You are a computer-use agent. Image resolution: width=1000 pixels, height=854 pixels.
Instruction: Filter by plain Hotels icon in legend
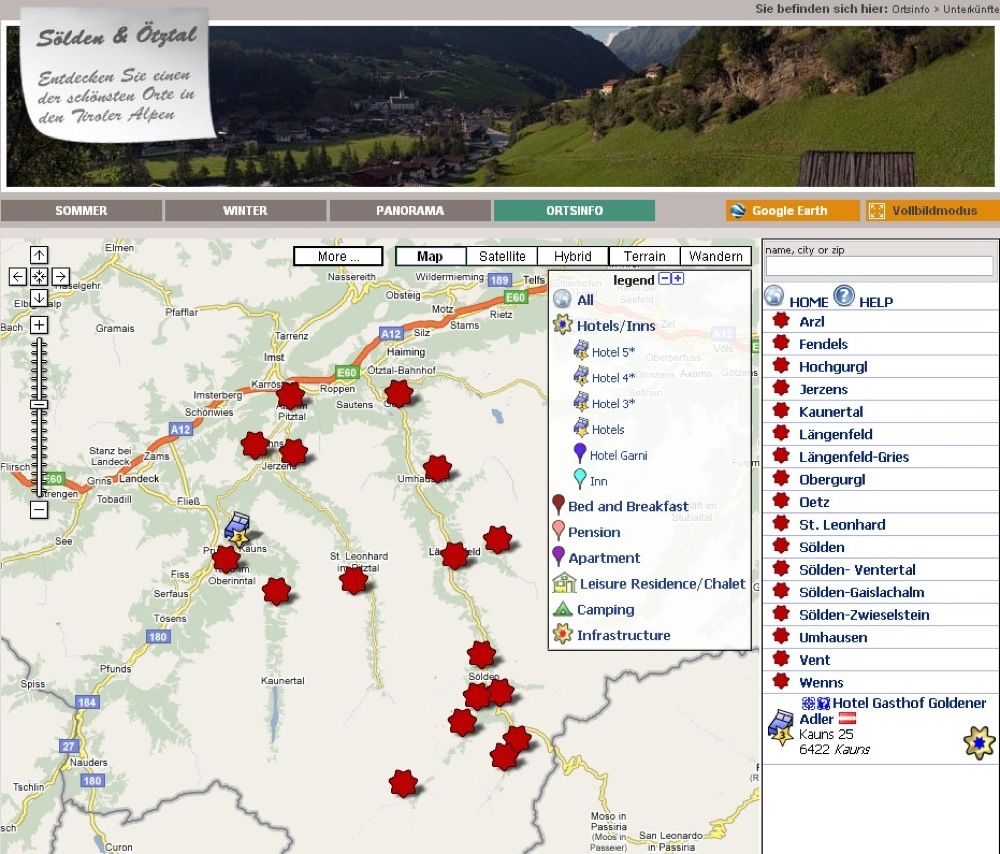pyautogui.click(x=580, y=427)
